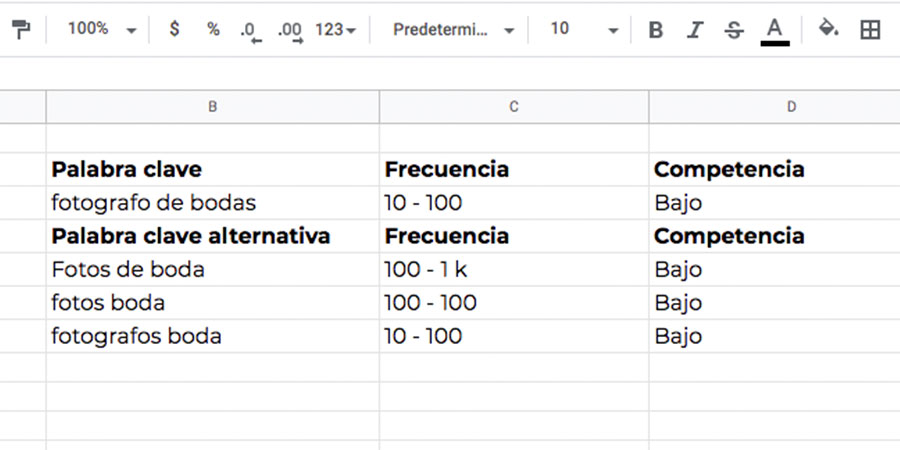
Task: Toggle italic formatting
Action: 695,30
